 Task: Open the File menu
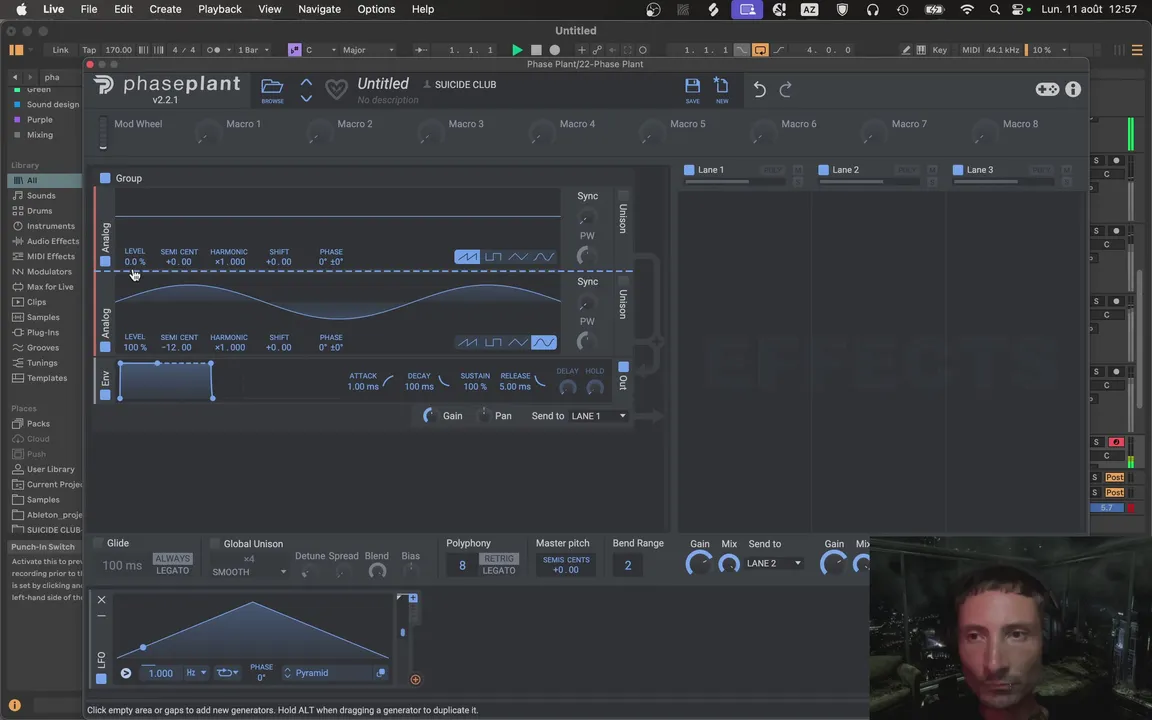pyautogui.click(x=89, y=10)
